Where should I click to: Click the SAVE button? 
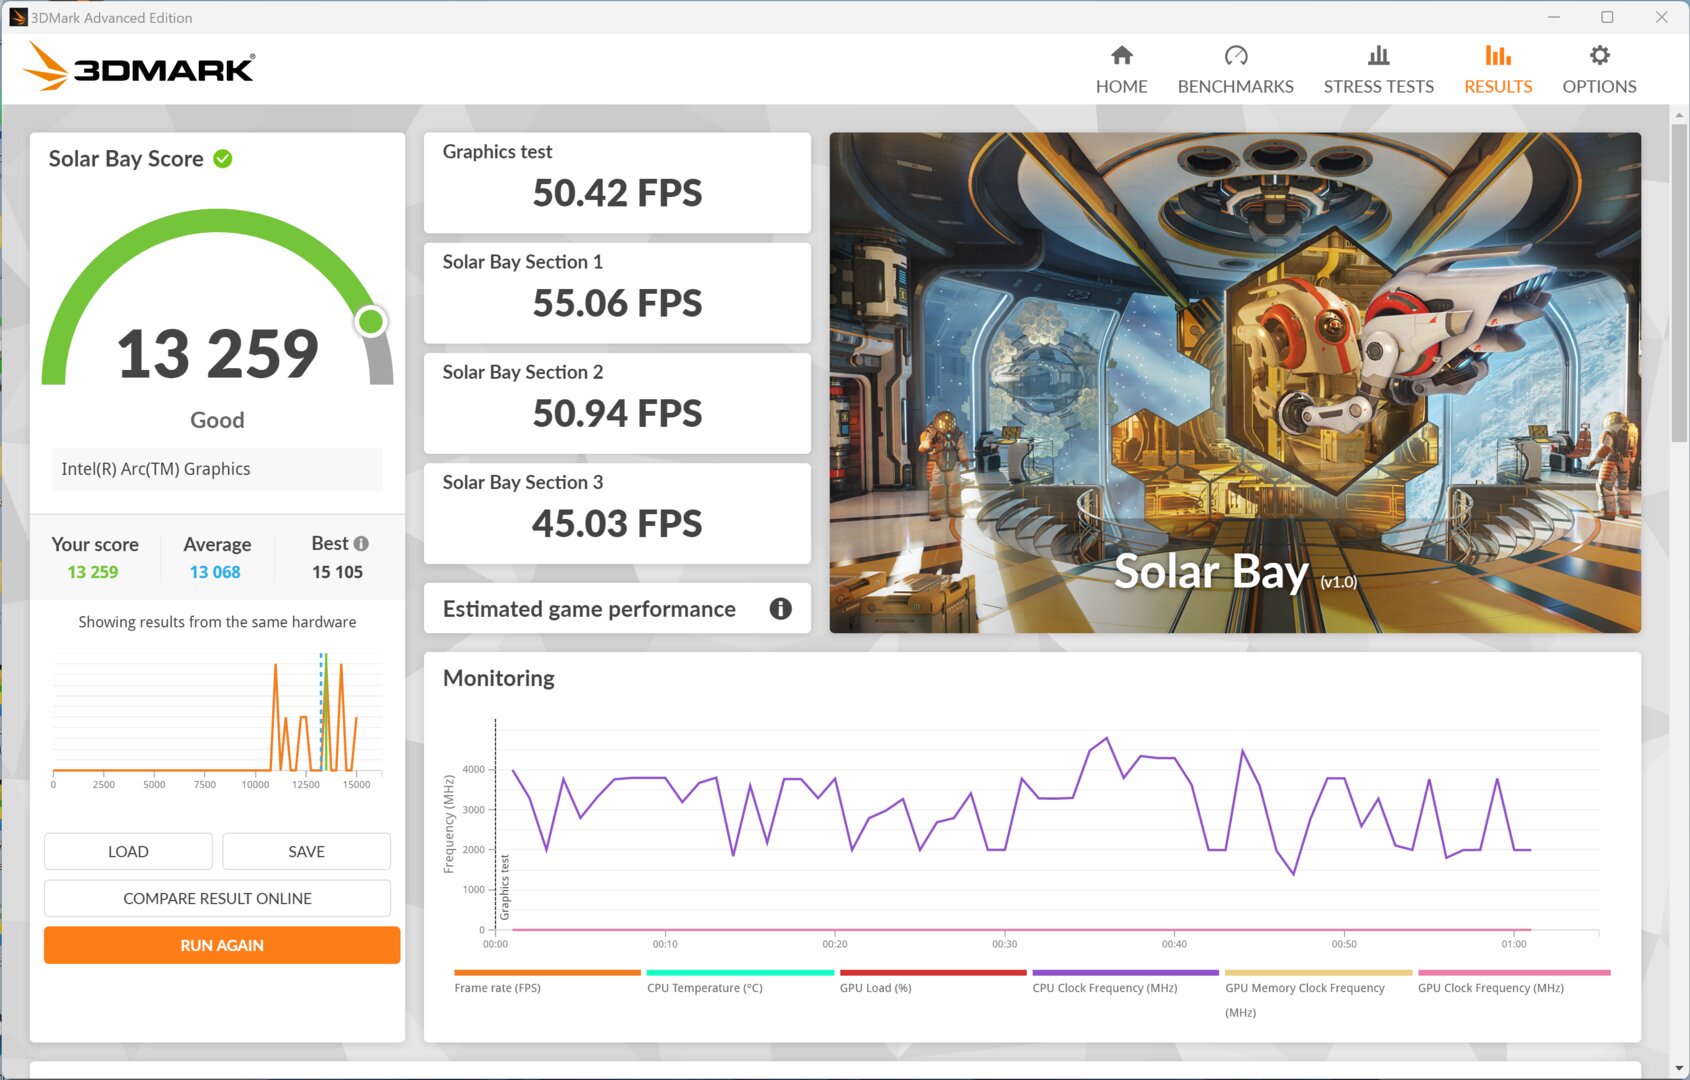[x=306, y=851]
